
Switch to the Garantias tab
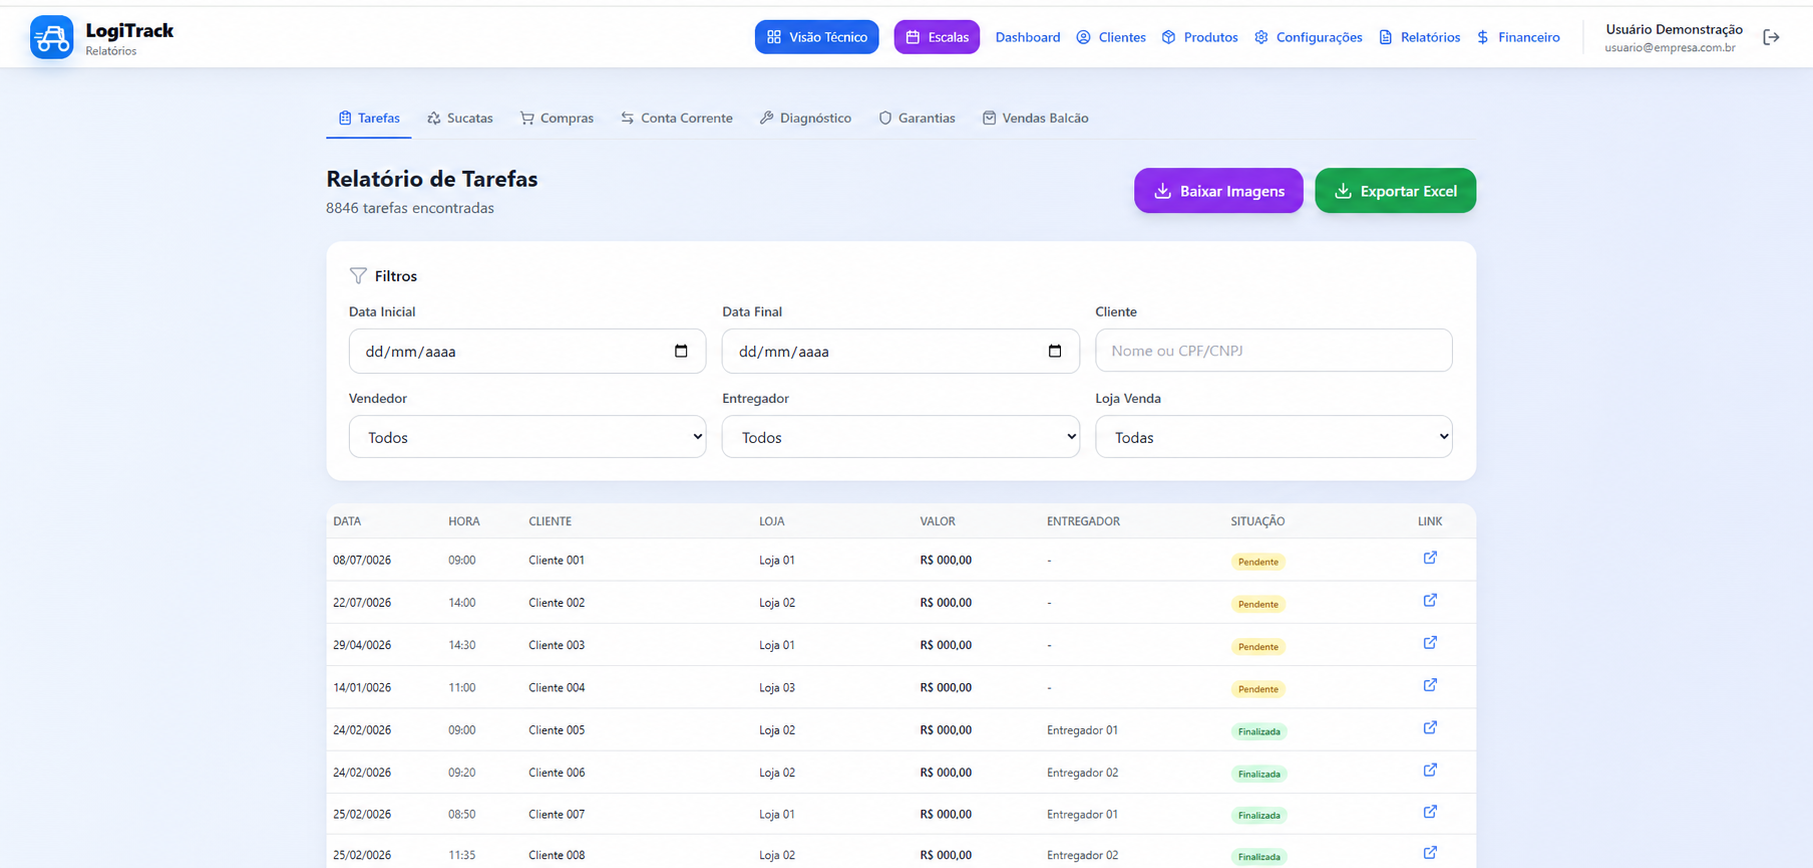(917, 118)
